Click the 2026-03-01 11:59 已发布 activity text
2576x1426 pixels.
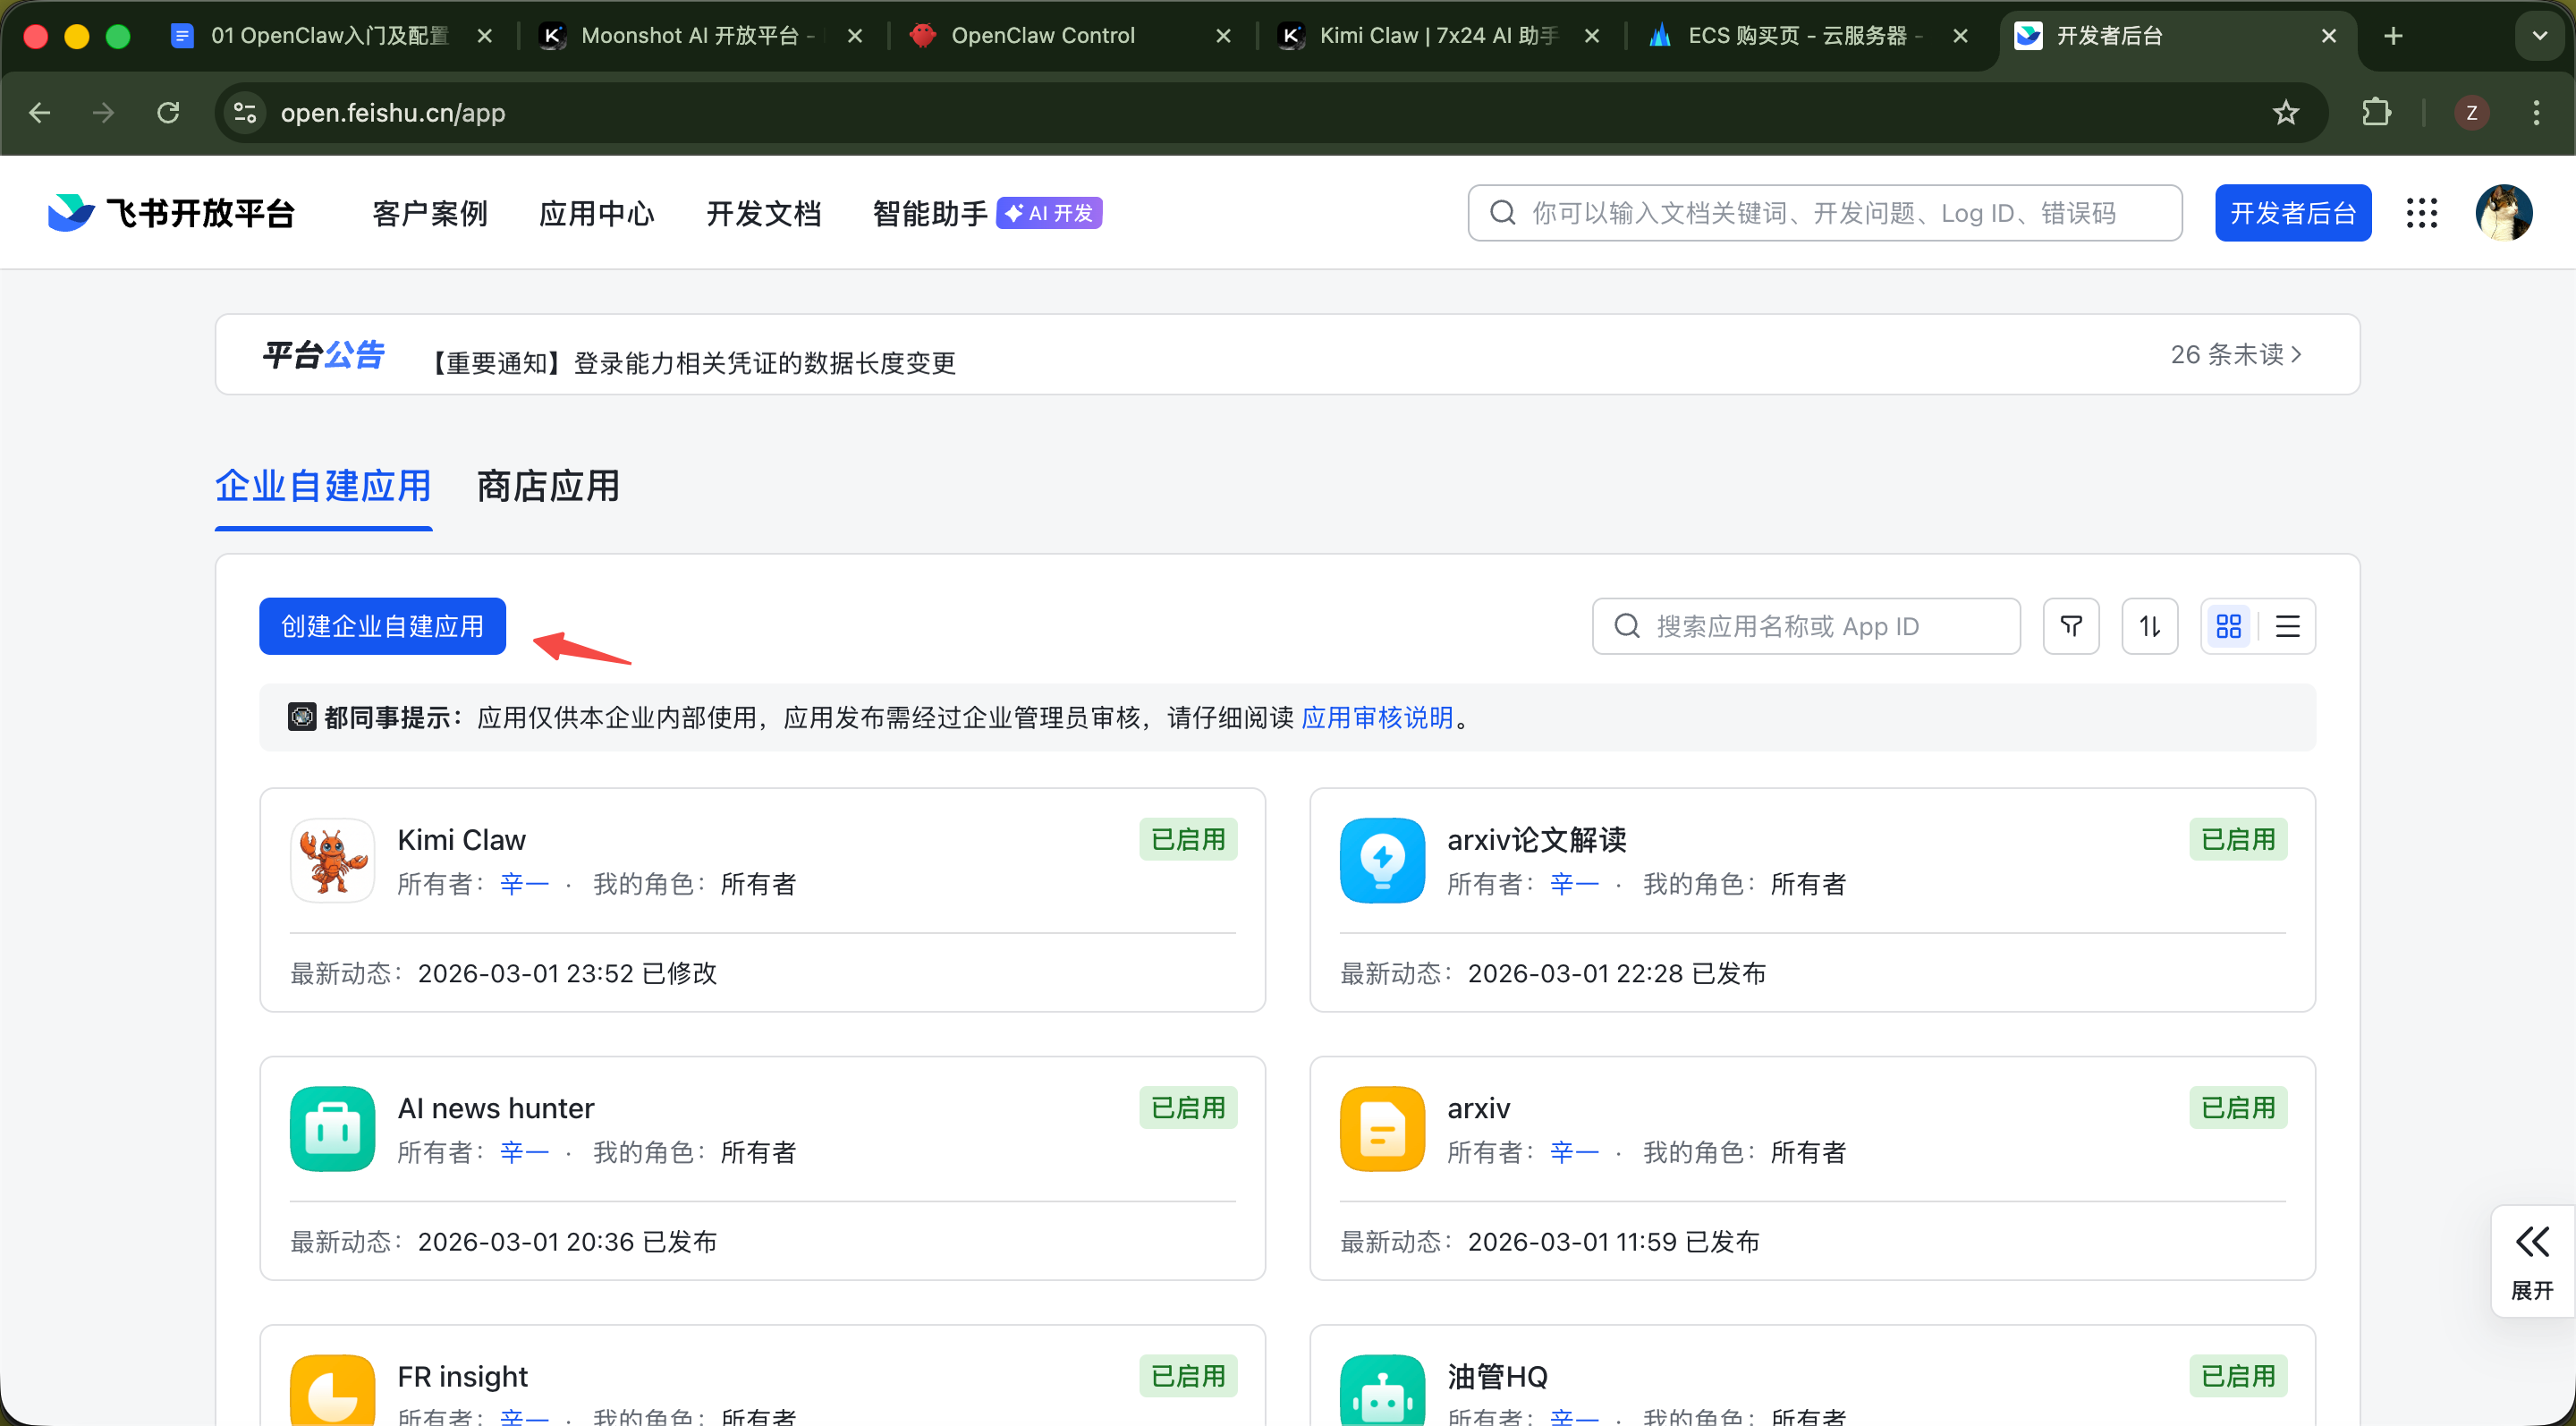1613,1241
